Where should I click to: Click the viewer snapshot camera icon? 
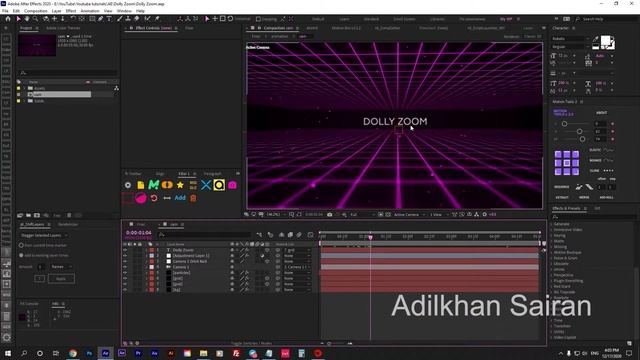tap(329, 214)
